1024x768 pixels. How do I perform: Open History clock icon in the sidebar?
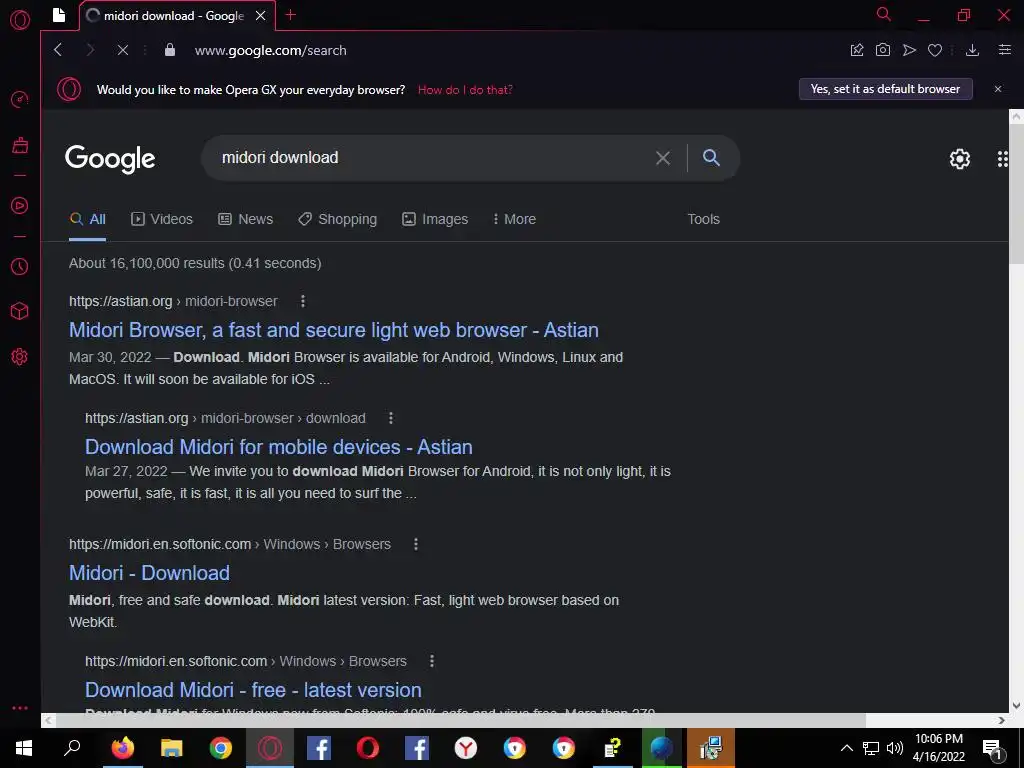pyautogui.click(x=20, y=266)
